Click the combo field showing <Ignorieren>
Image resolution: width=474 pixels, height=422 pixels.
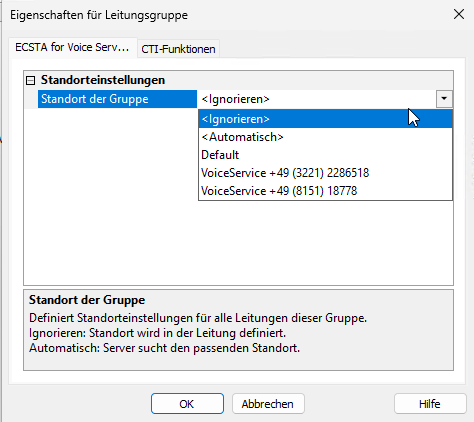[x=317, y=99]
